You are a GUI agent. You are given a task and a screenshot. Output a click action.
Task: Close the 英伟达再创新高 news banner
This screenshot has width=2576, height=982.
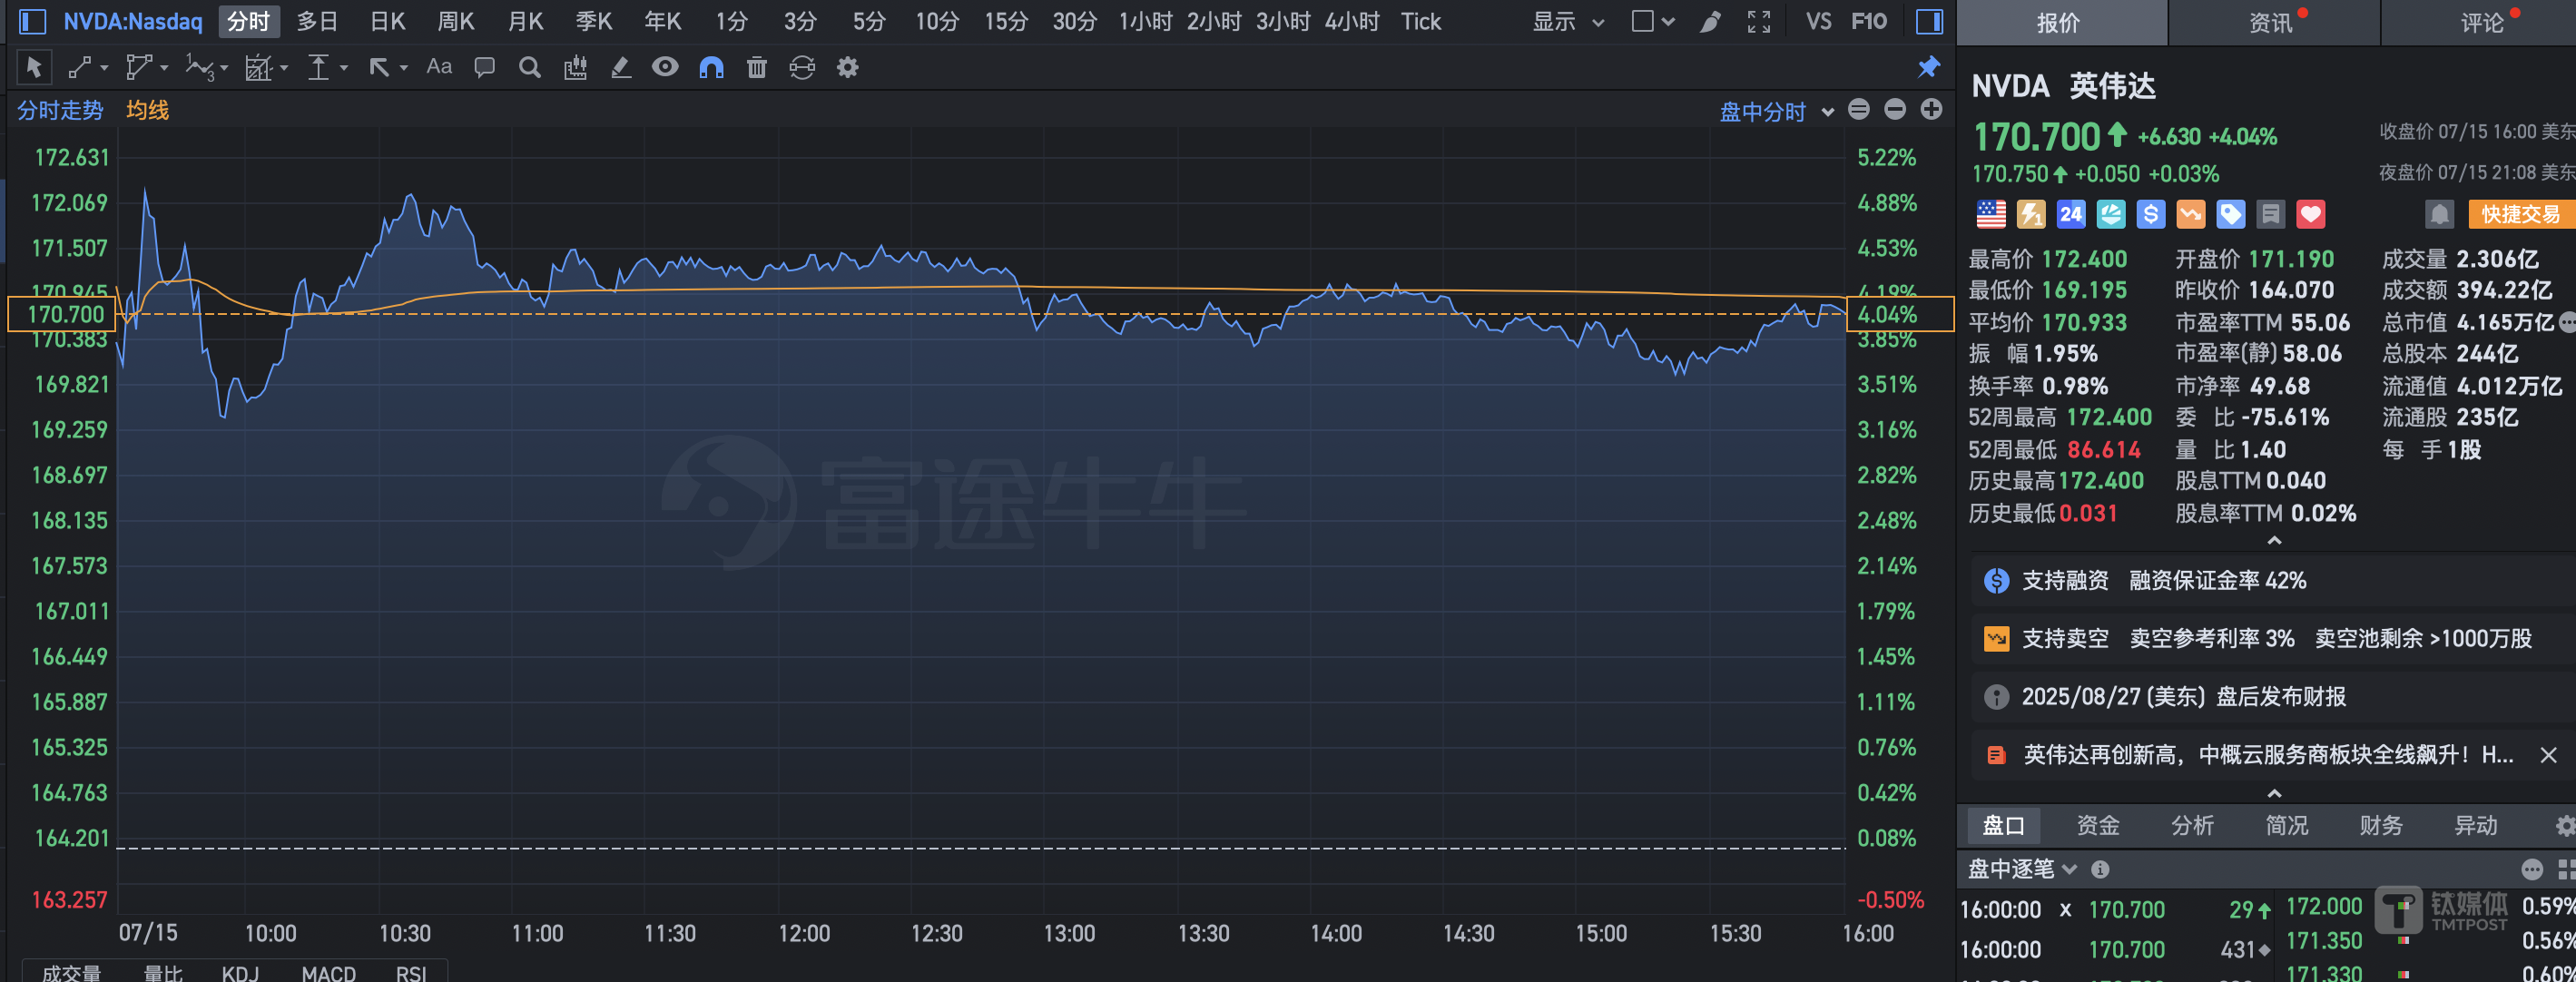(2548, 755)
